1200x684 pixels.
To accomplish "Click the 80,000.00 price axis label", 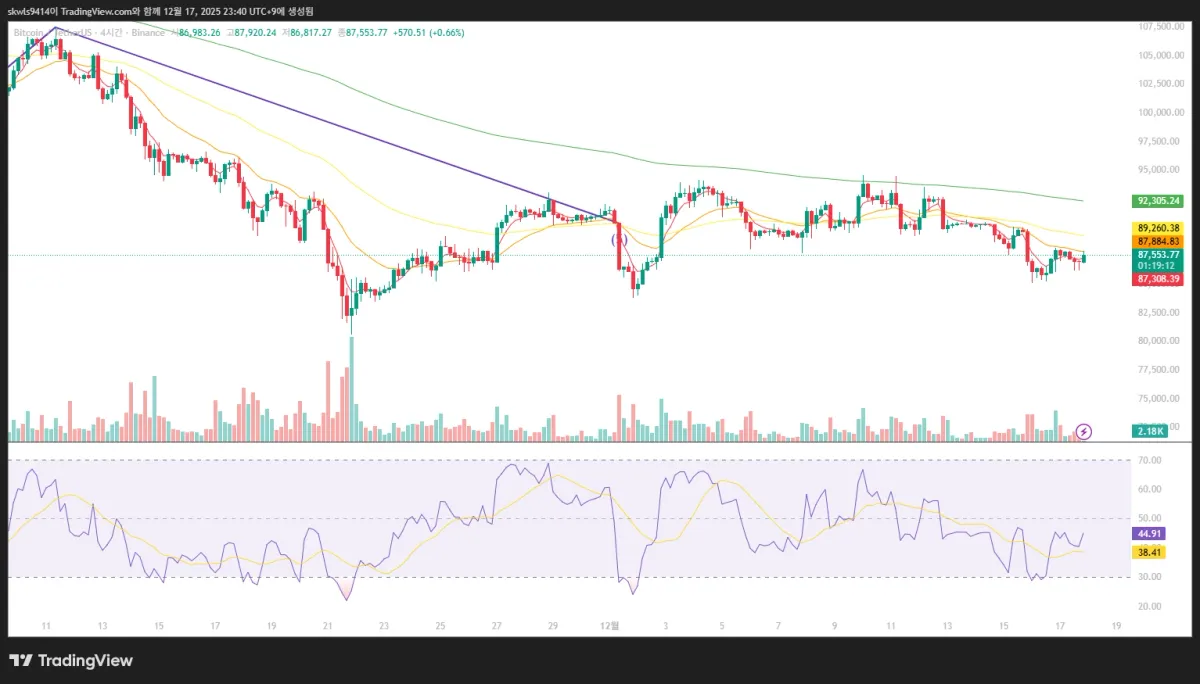I will [x=1160, y=341].
